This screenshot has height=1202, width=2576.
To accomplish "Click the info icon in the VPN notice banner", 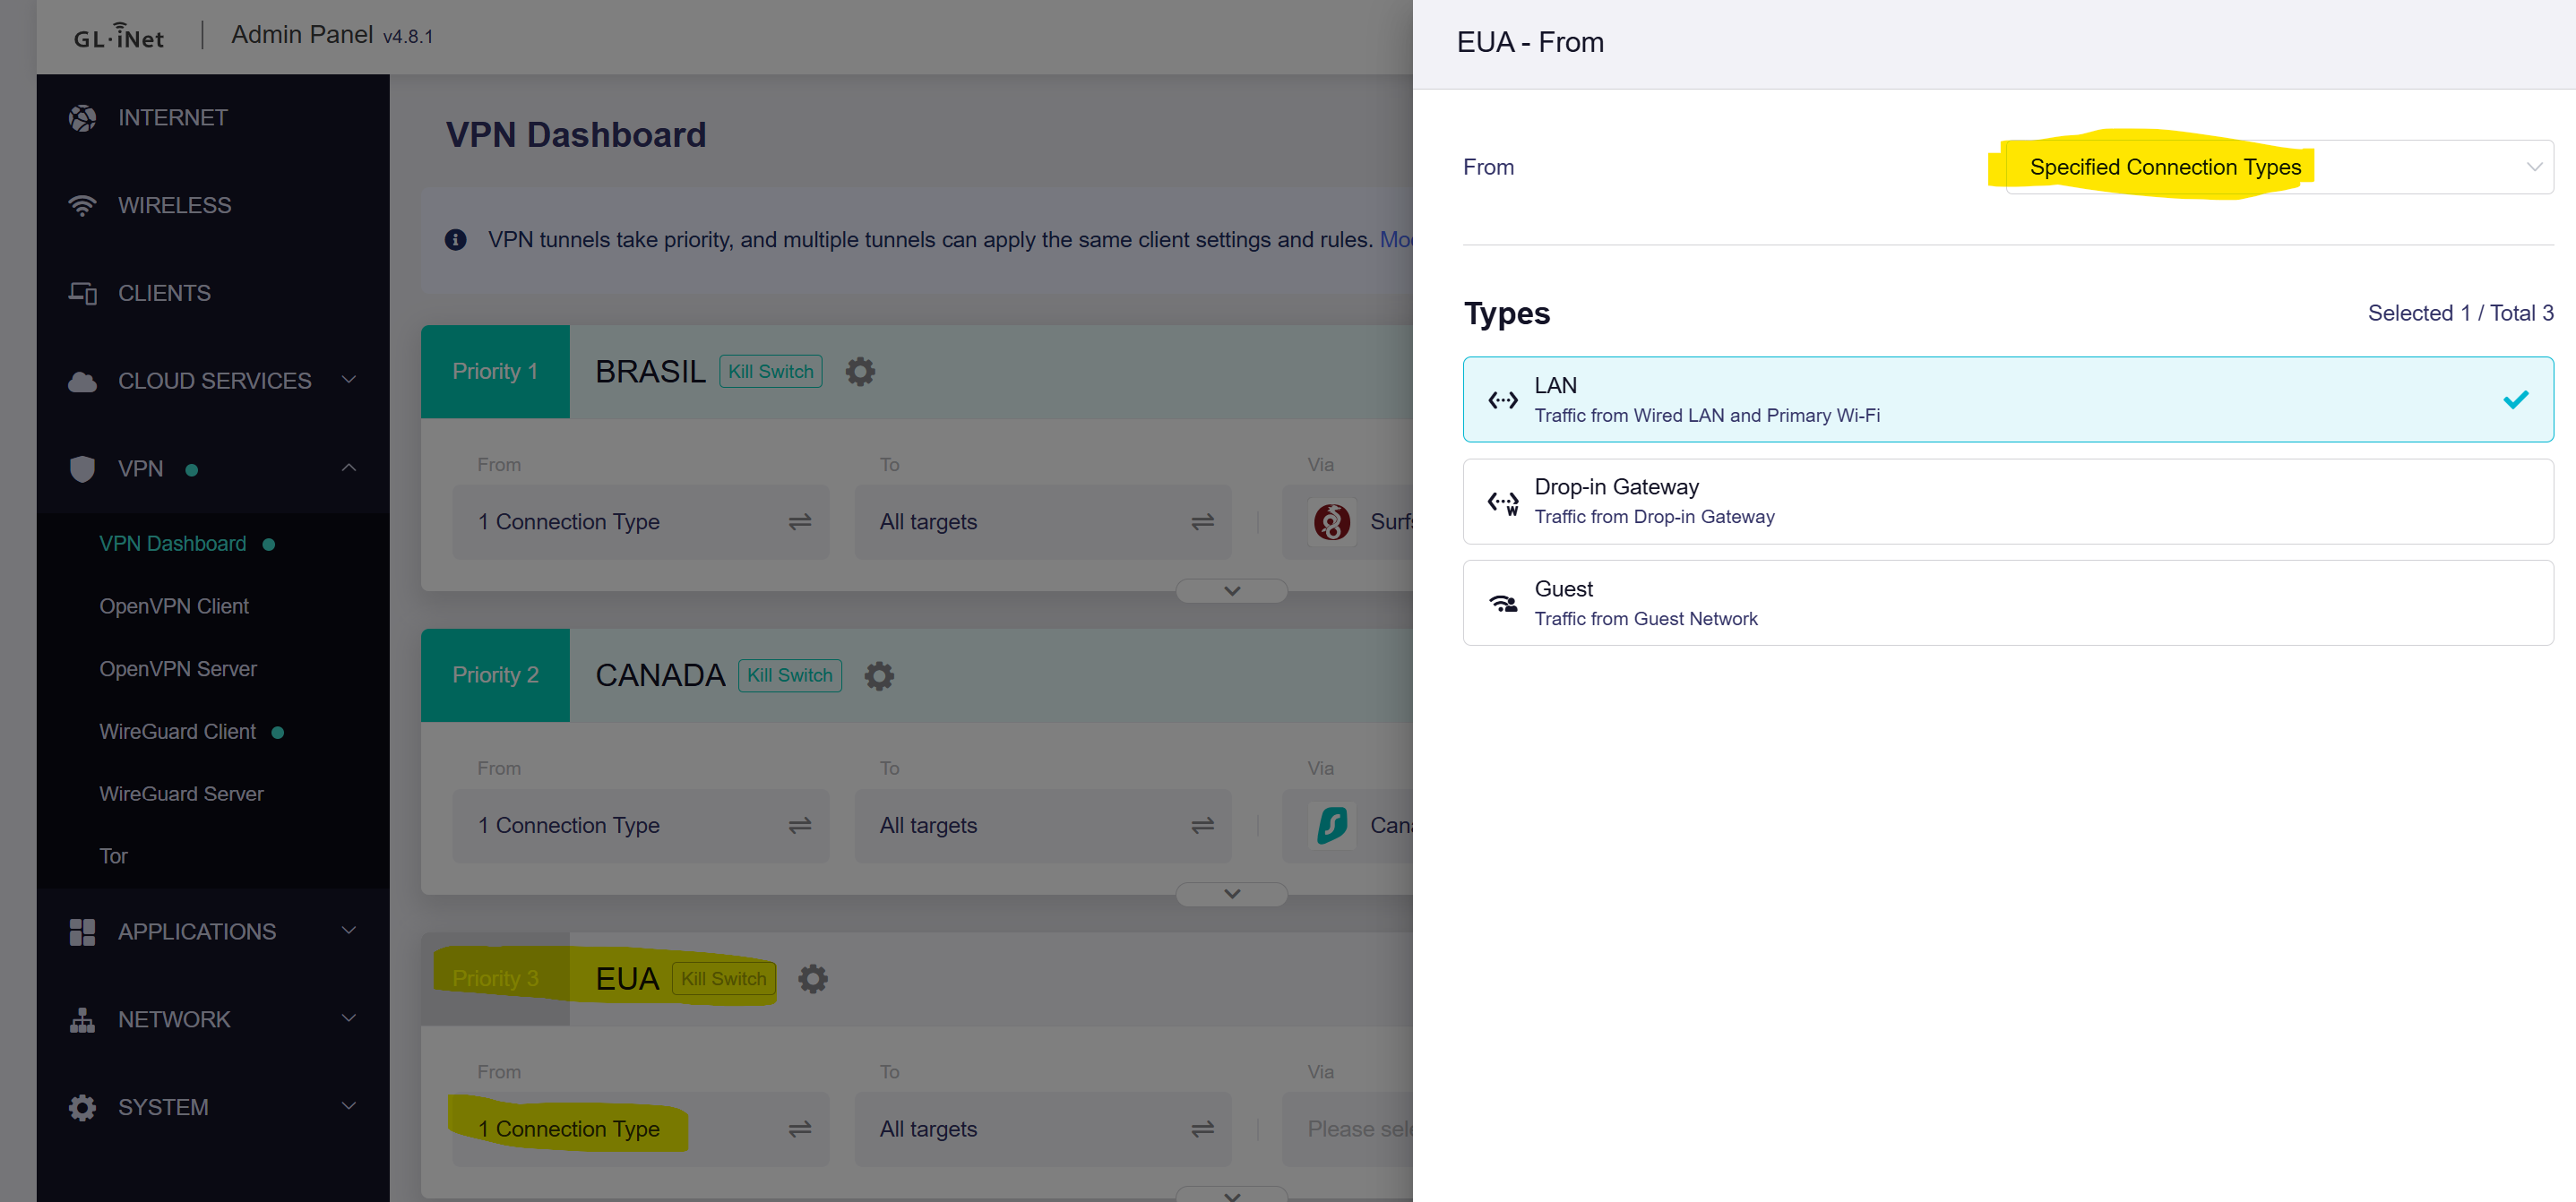I will click(456, 240).
